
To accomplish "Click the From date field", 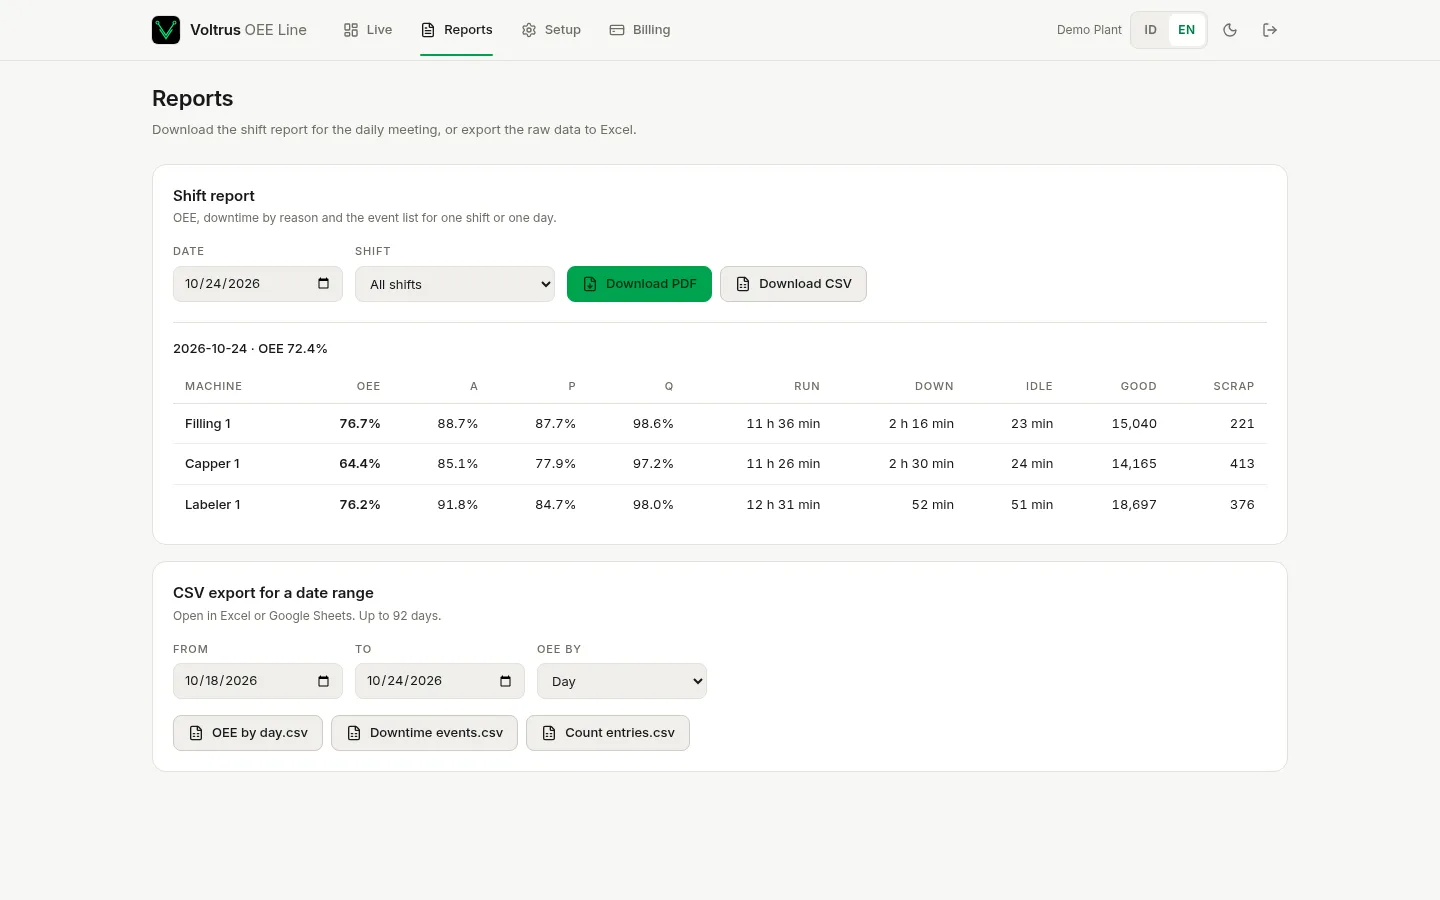I will (x=258, y=681).
